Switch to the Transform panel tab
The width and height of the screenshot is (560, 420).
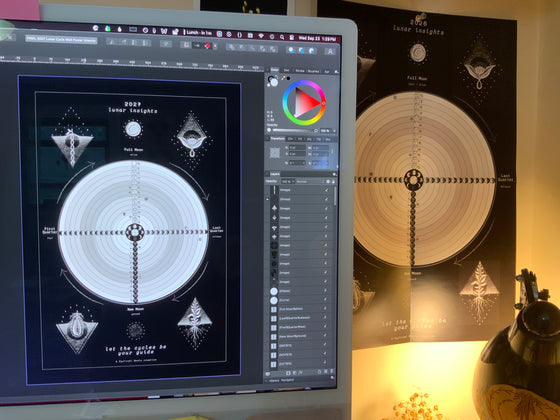(x=278, y=139)
